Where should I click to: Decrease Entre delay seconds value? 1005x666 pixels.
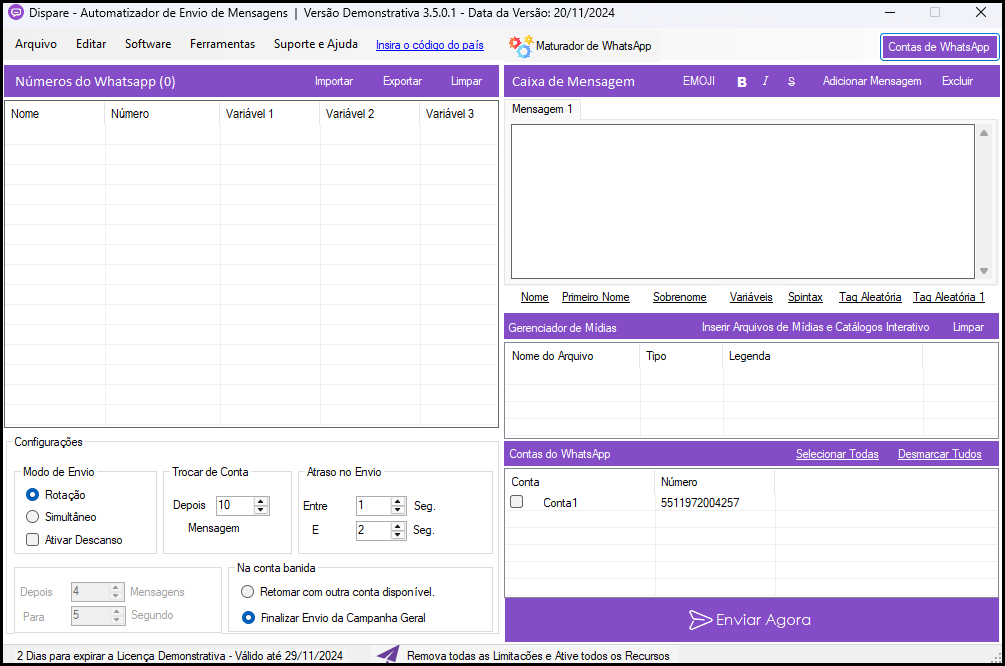pos(398,510)
